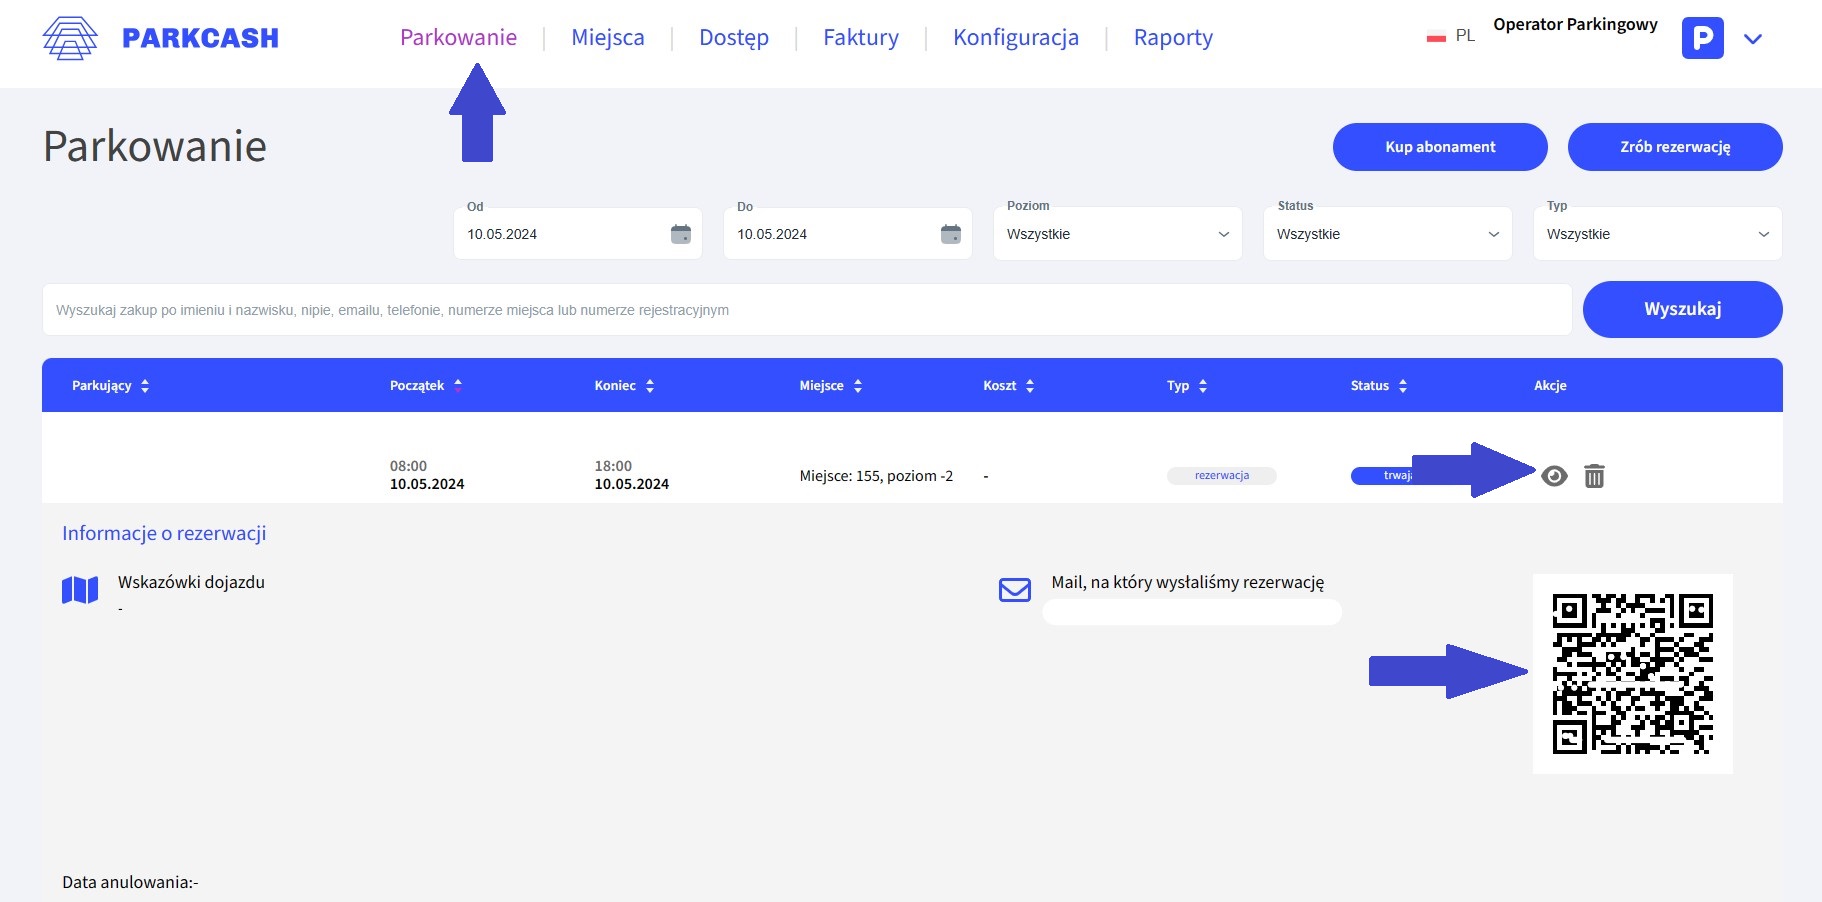Click the blue P user avatar
Image resolution: width=1822 pixels, height=902 pixels.
[1702, 38]
